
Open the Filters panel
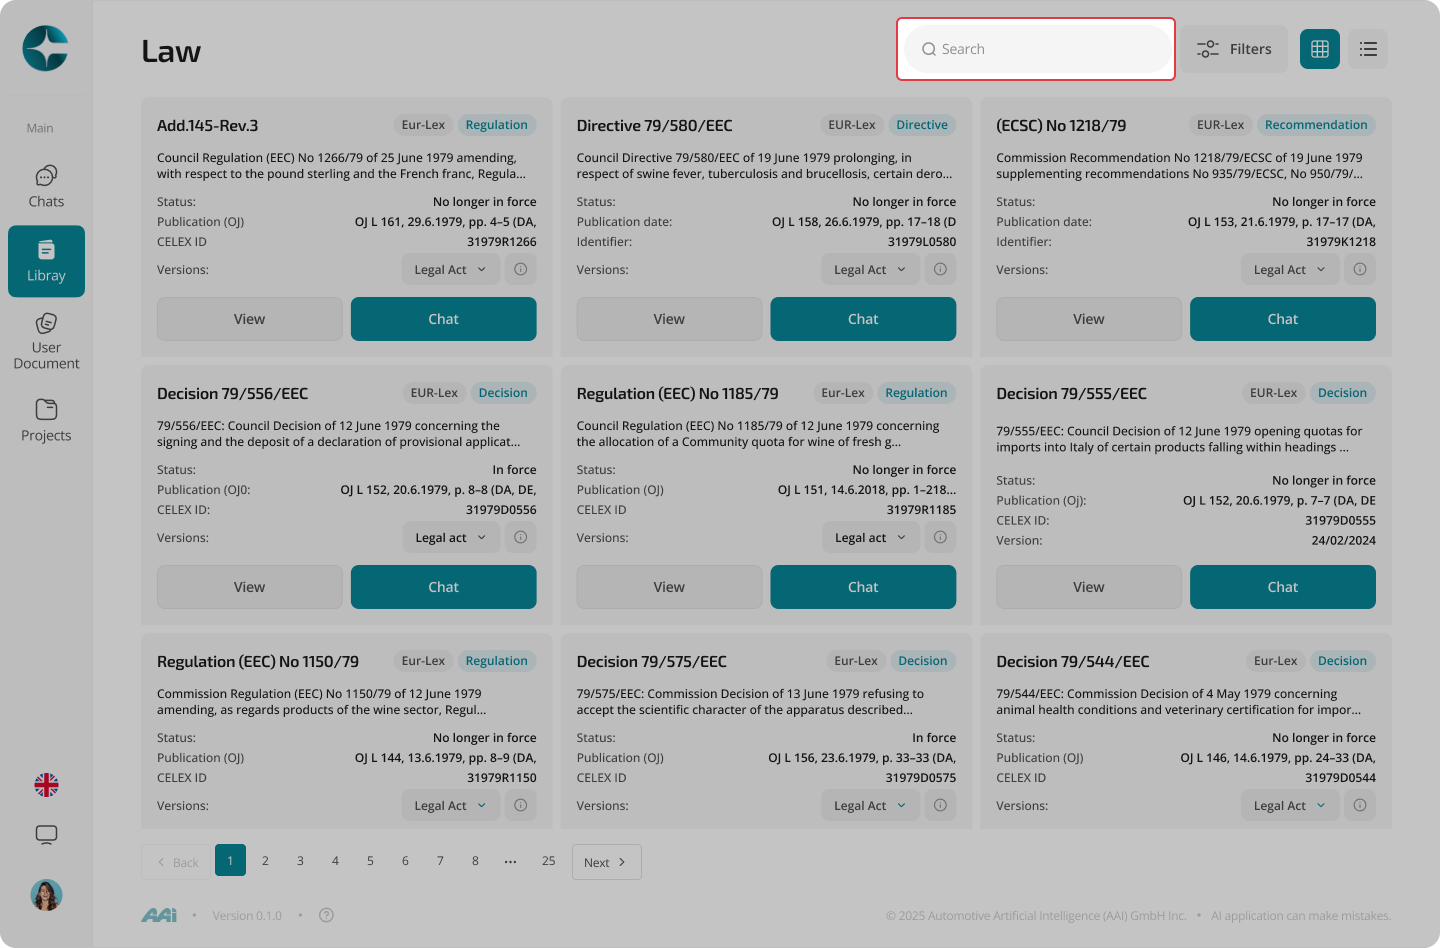point(1234,49)
